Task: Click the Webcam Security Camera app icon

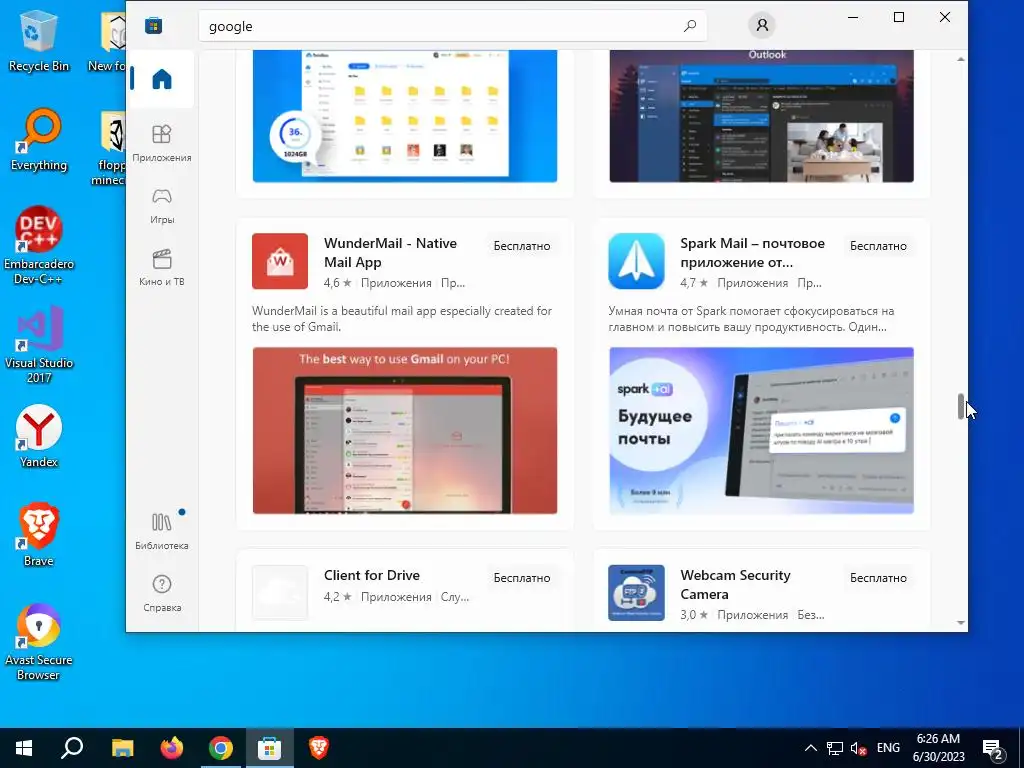Action: [x=636, y=592]
